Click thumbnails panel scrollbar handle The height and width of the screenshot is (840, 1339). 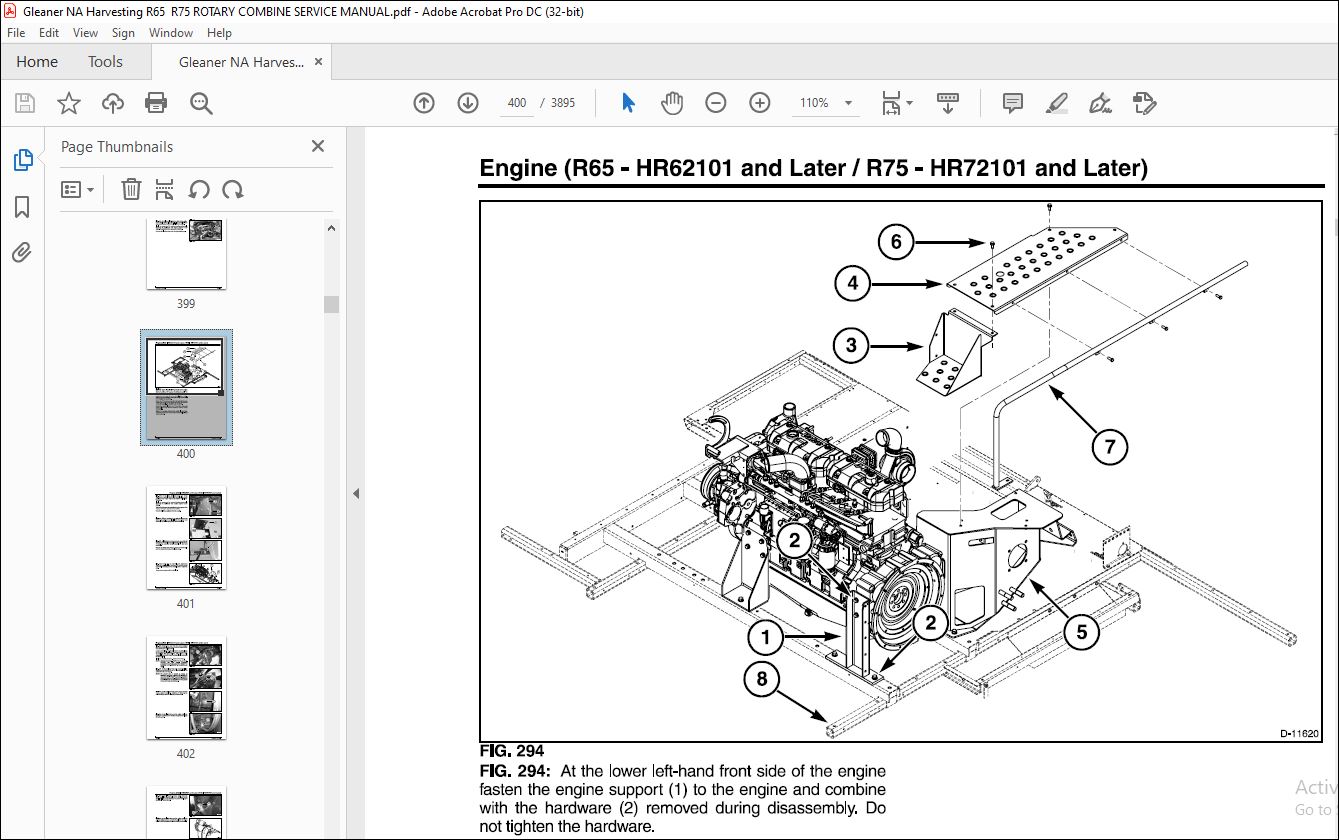tap(331, 305)
